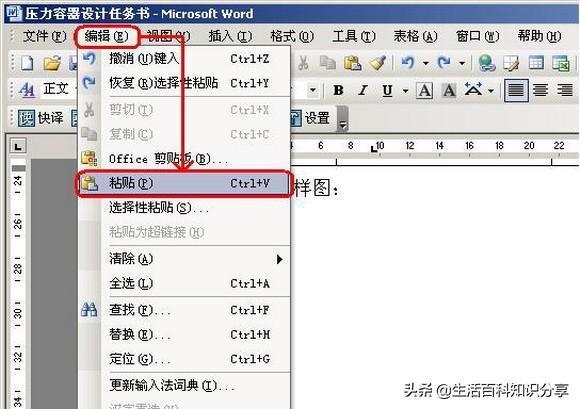Choose 替换 menu entry

click(184, 335)
